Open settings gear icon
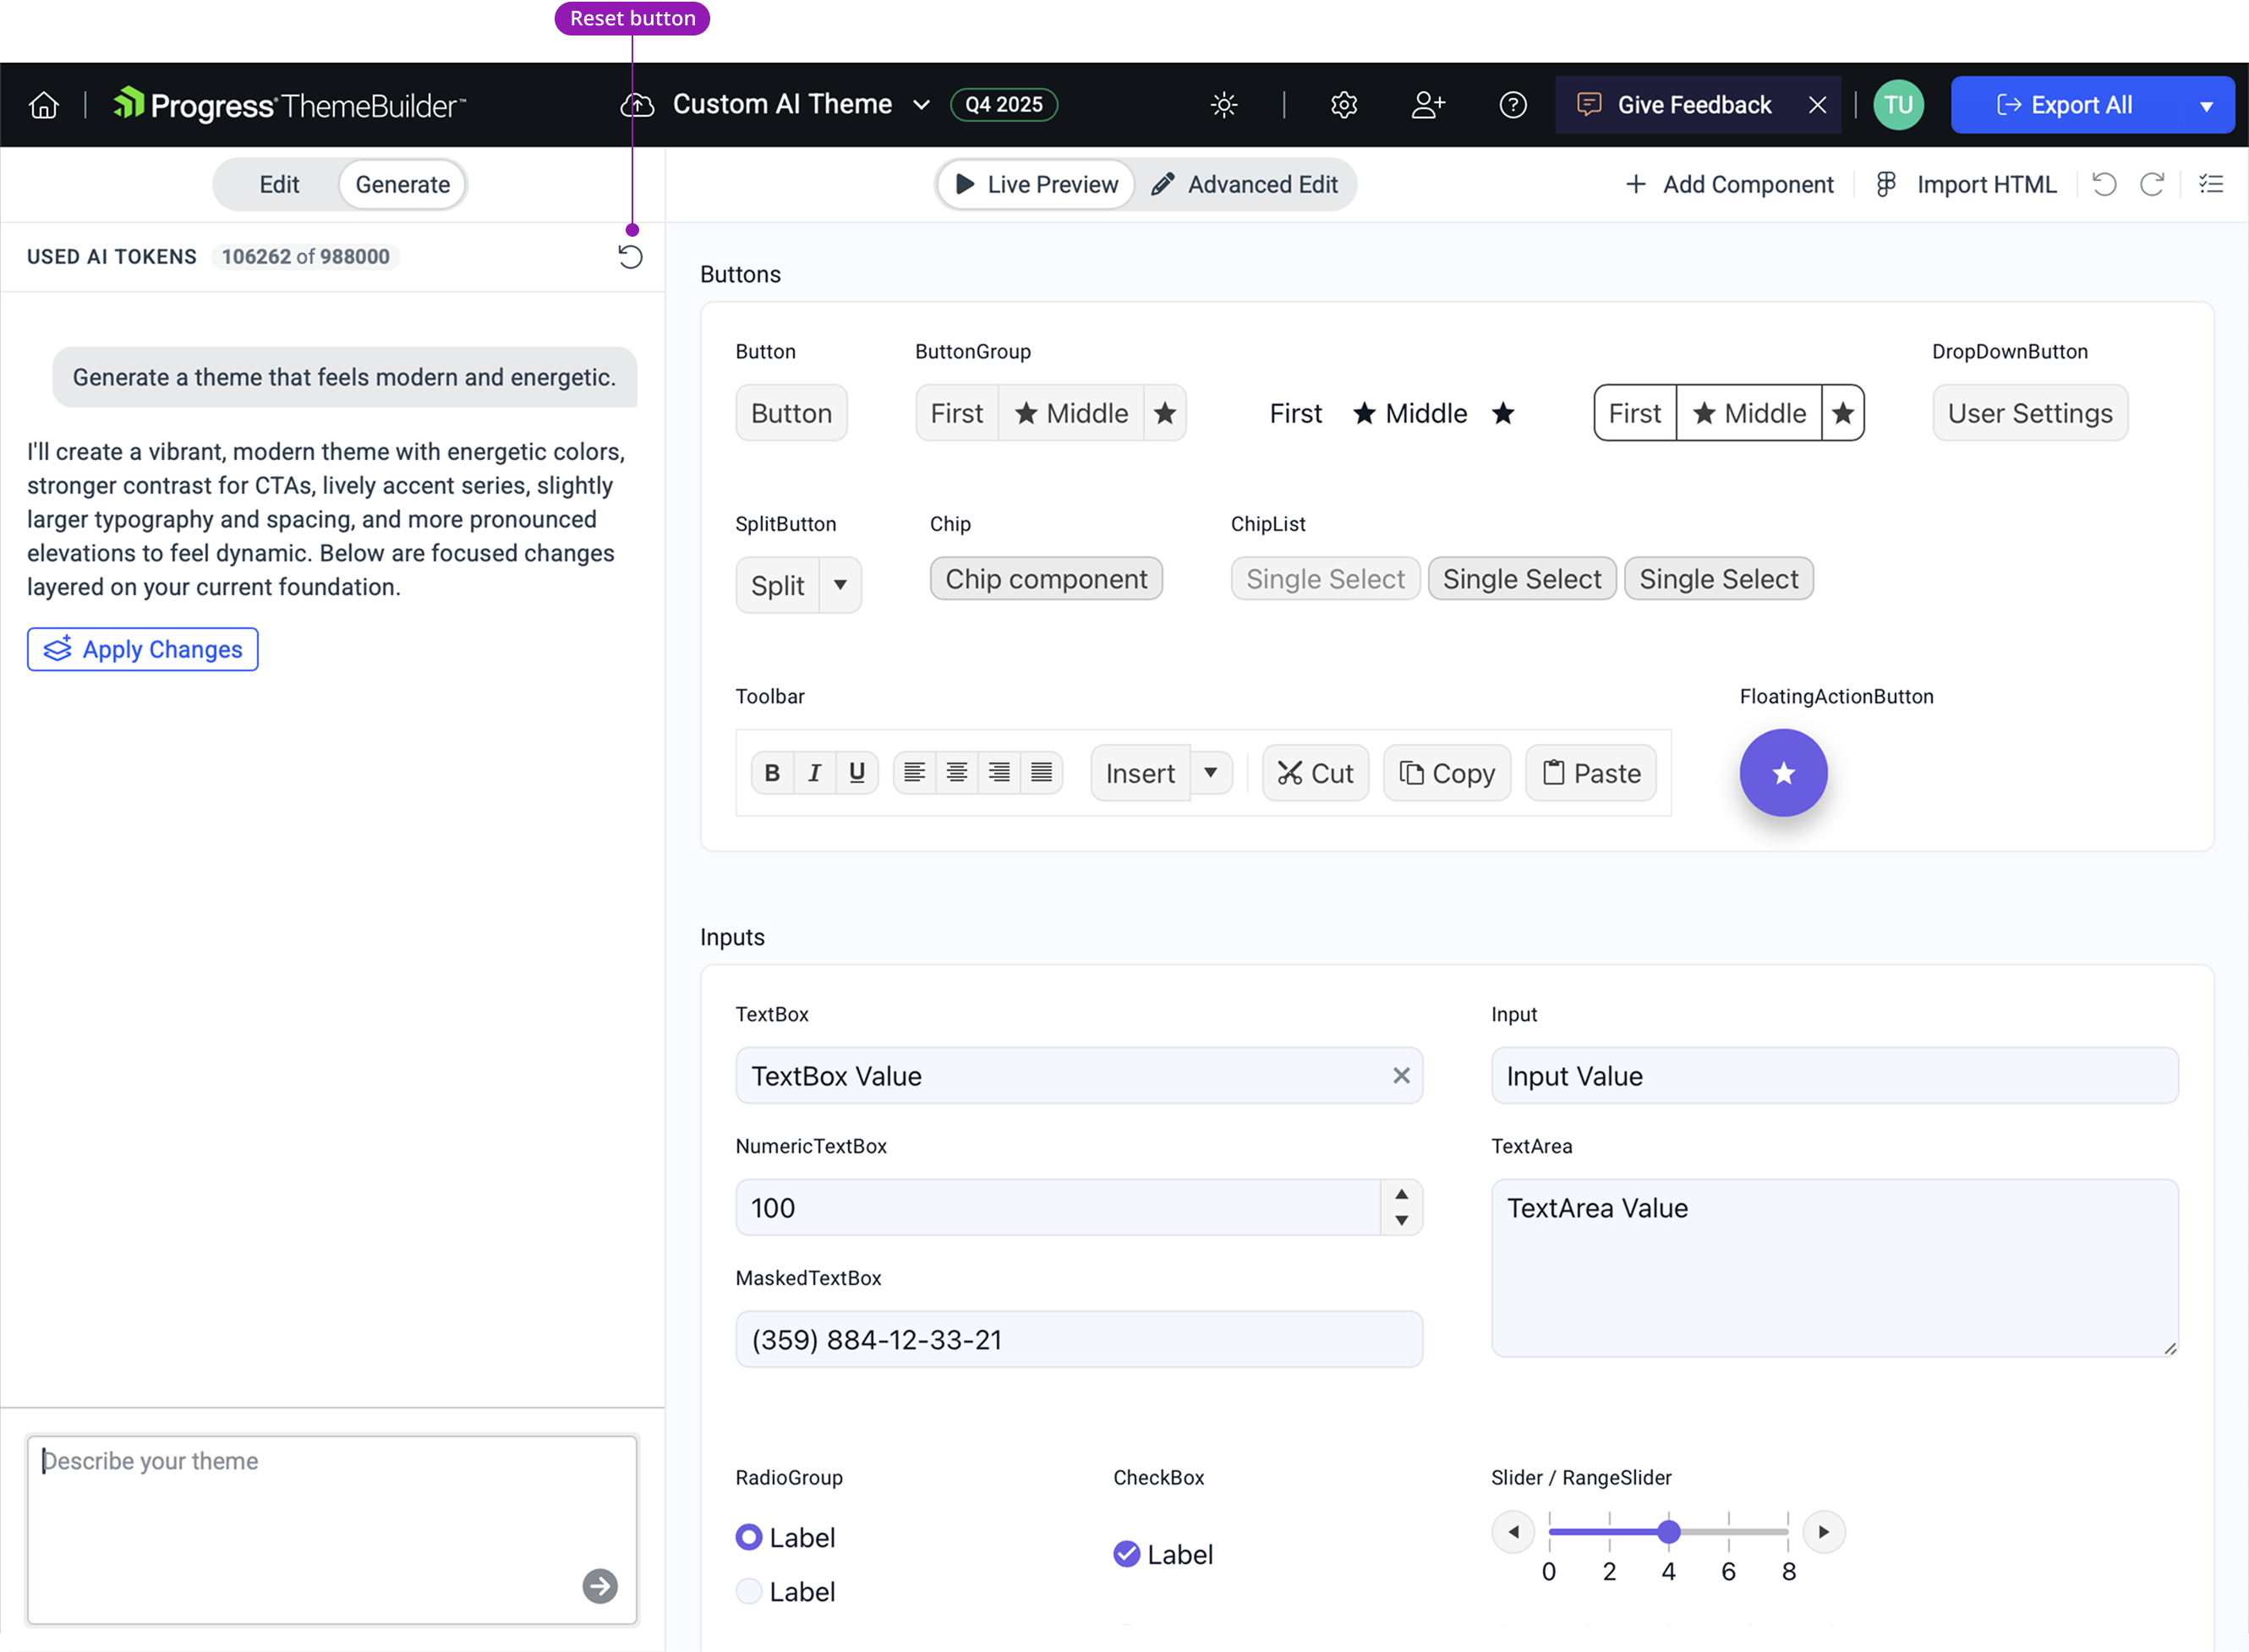 click(x=1344, y=105)
